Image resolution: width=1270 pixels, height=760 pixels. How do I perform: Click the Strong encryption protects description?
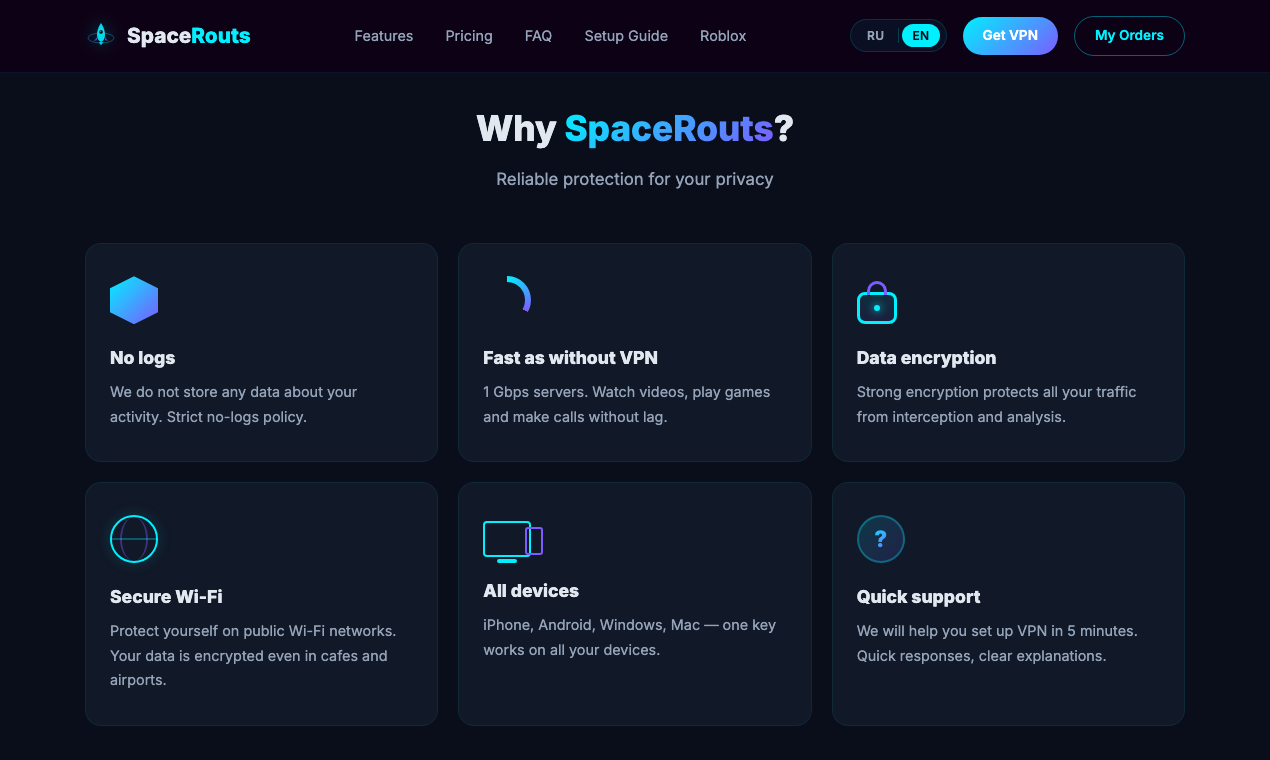997,404
